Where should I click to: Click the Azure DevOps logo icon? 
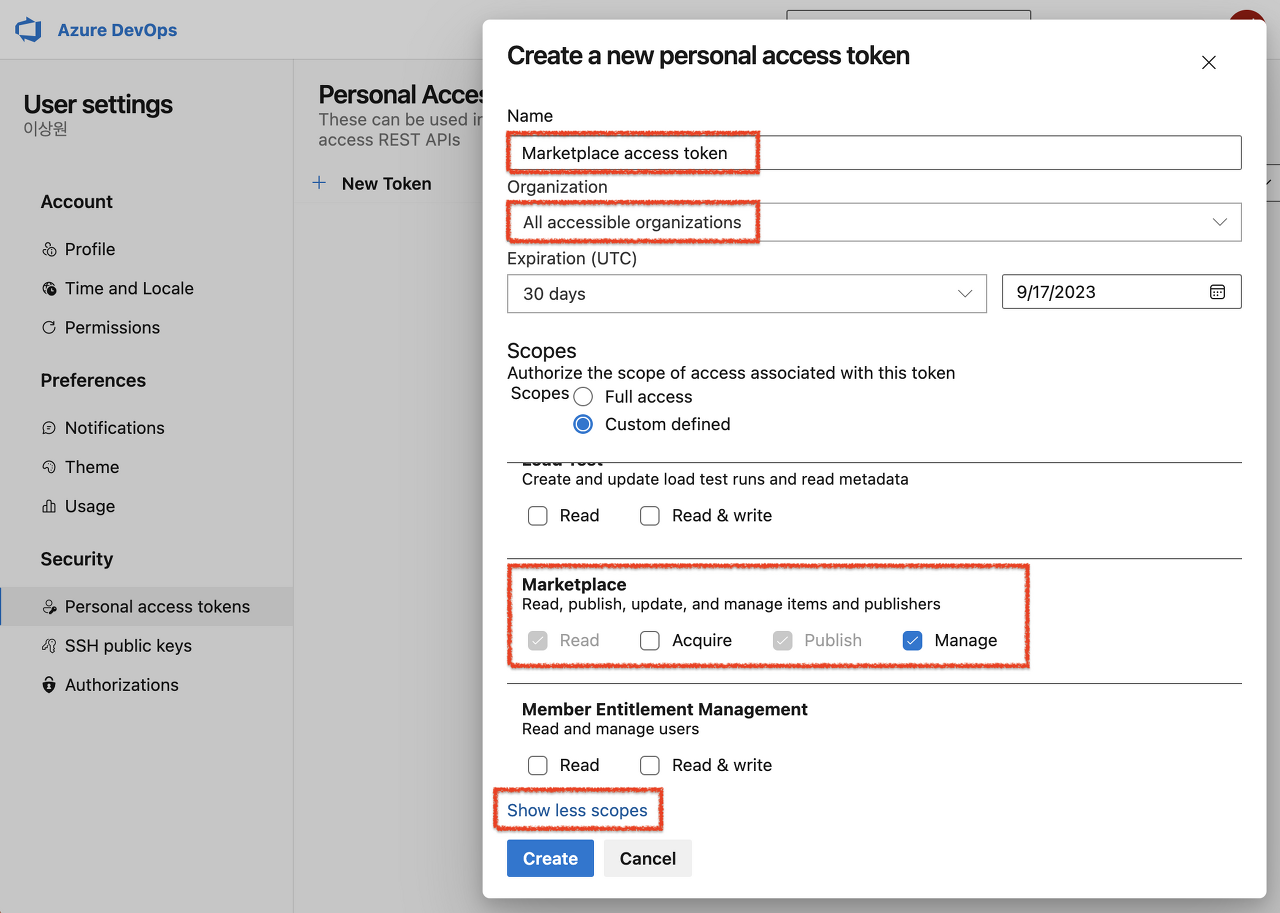(28, 30)
